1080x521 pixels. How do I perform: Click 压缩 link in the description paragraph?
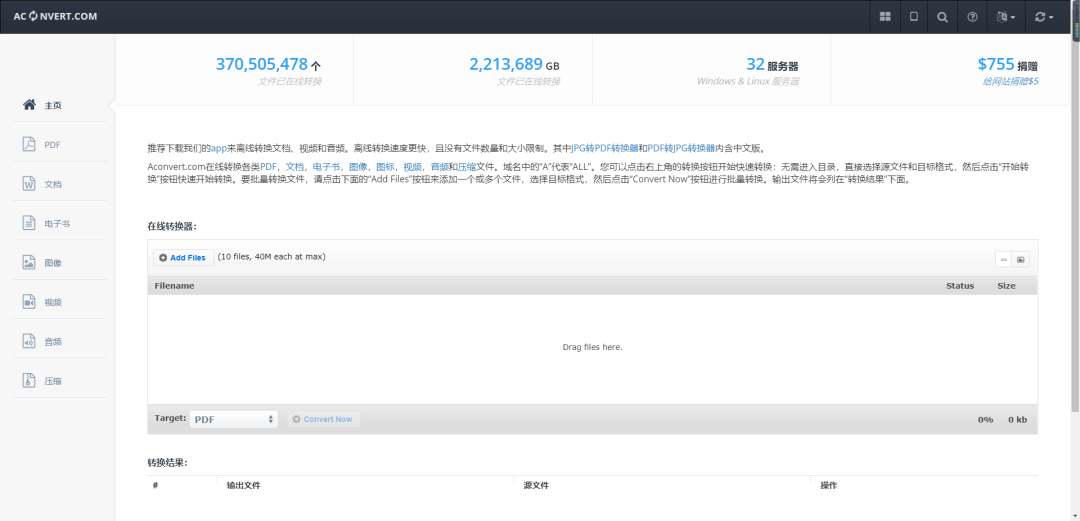pos(467,167)
